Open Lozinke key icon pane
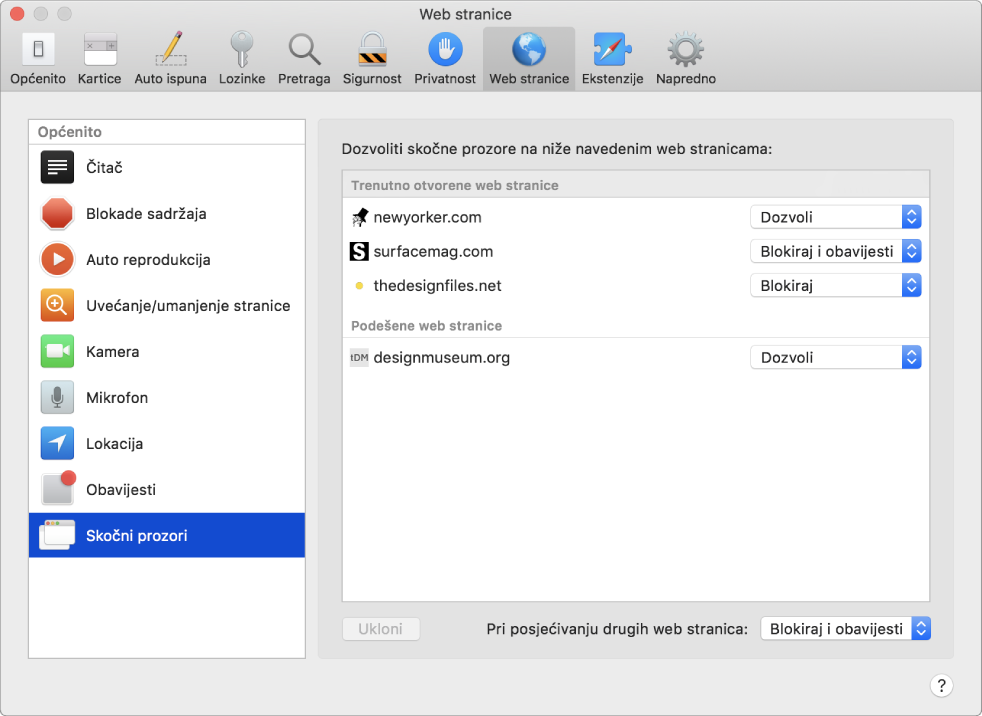Screen dimensions: 982x716 (242, 60)
